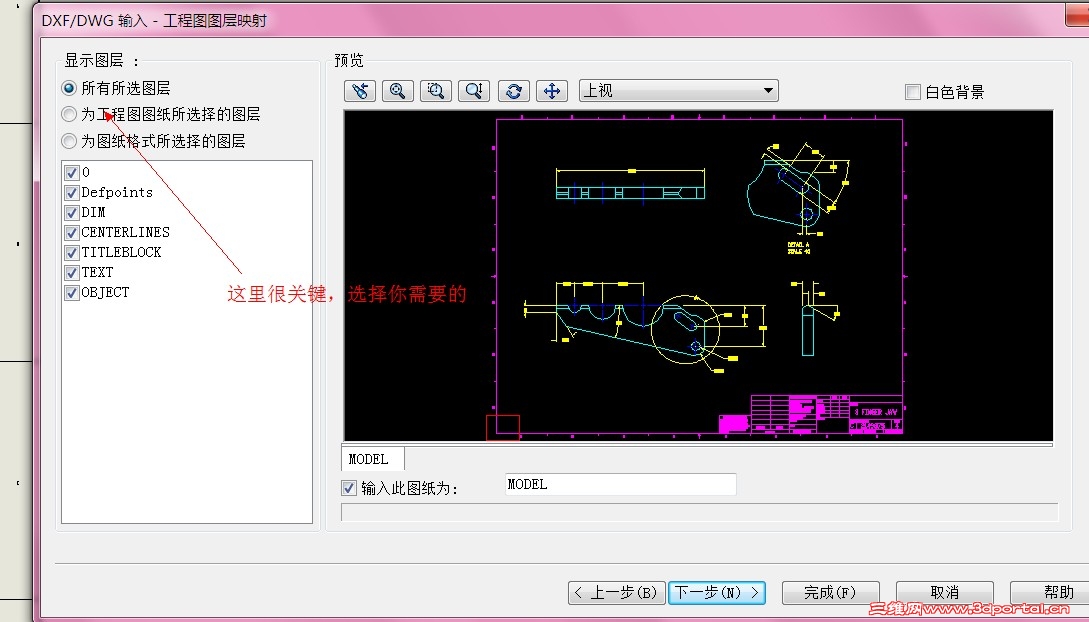Click the OBJECT layer name text
The image size is (1089, 622).
click(106, 292)
